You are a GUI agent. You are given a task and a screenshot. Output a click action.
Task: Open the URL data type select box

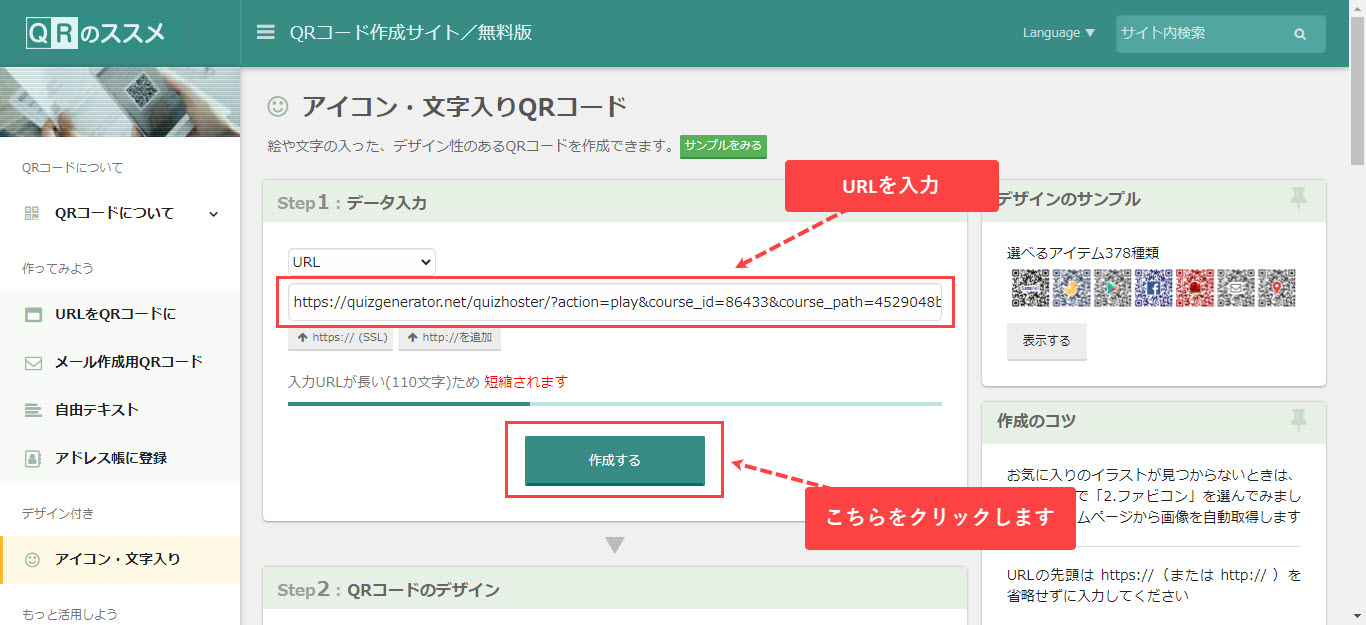pyautogui.click(x=361, y=262)
